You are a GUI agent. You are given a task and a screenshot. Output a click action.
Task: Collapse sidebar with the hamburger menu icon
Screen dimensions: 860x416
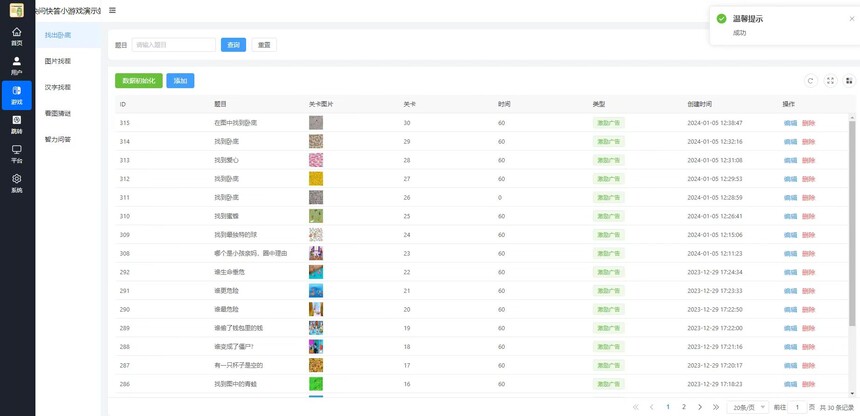[x=112, y=11]
